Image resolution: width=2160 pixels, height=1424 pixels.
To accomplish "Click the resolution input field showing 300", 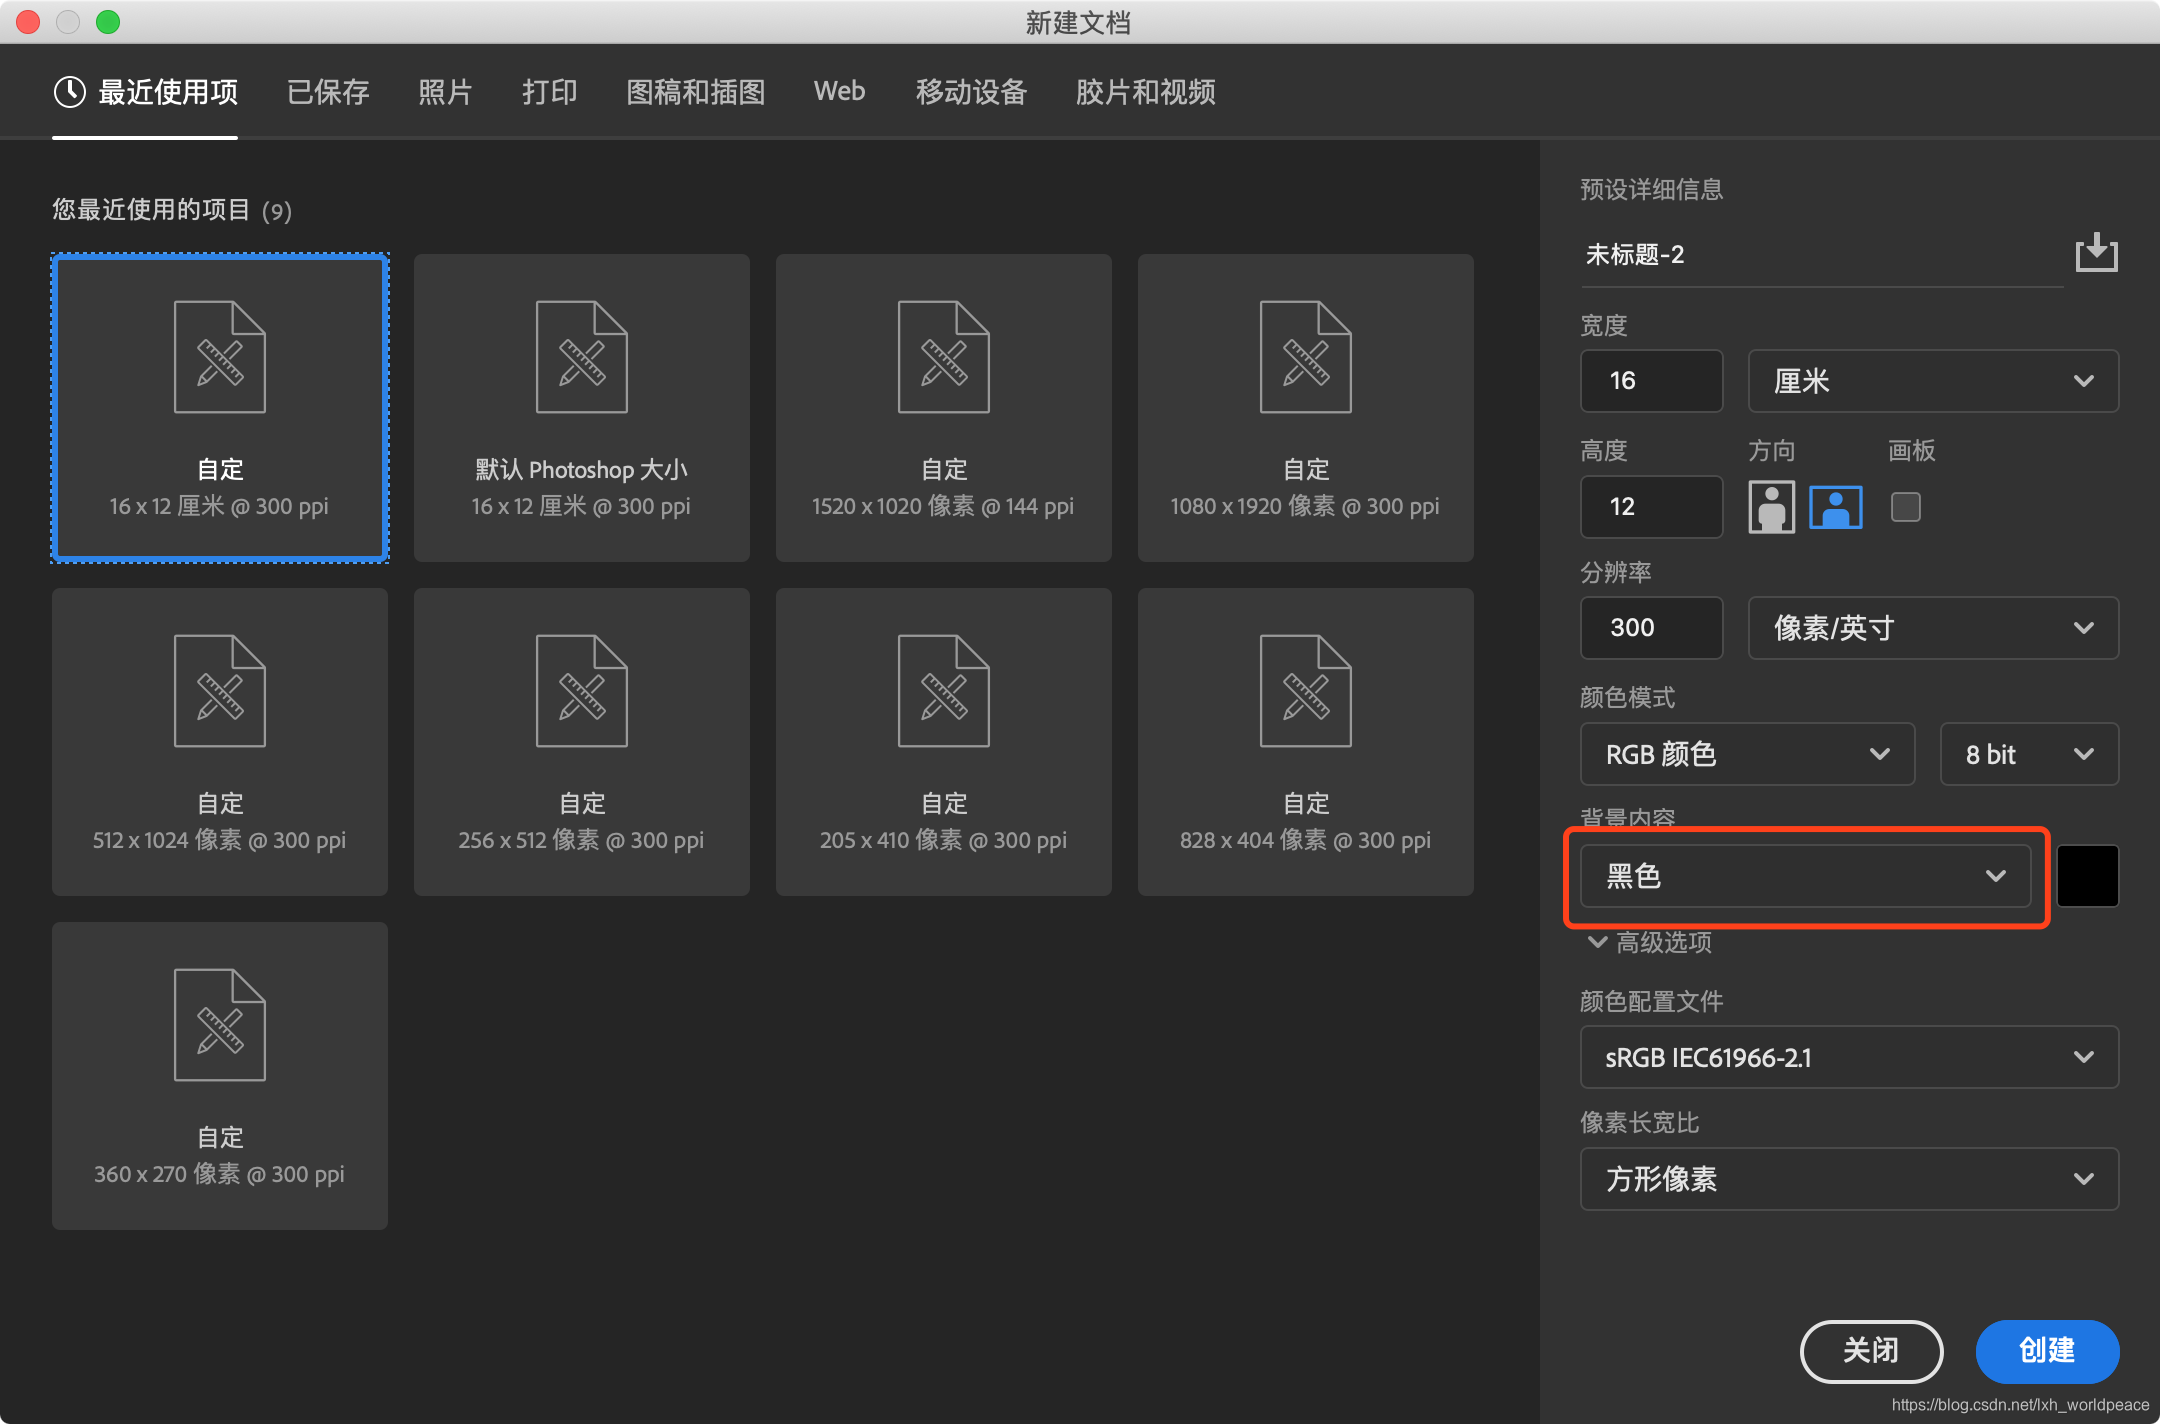I will (x=1651, y=628).
